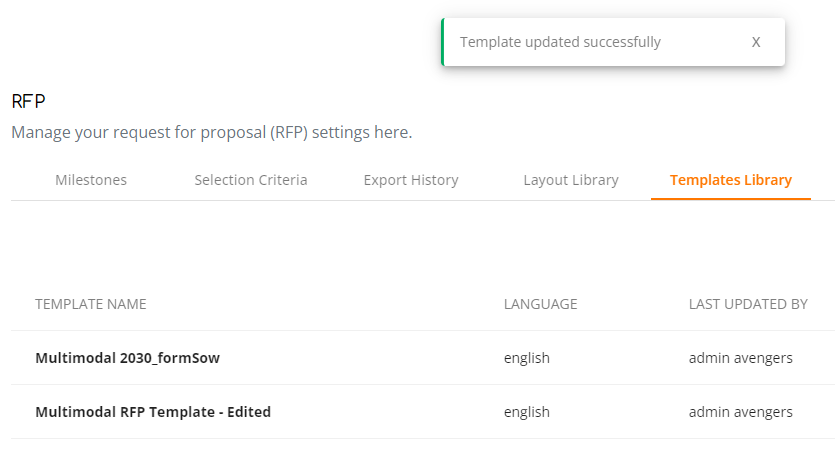Open the Multimodal 2030_formSow template
The height and width of the screenshot is (476, 835).
tap(127, 358)
